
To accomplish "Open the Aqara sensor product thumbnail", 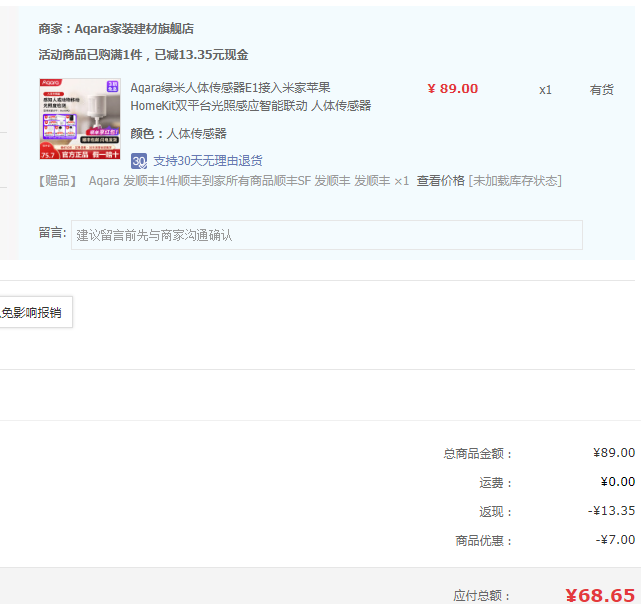I will [80, 119].
